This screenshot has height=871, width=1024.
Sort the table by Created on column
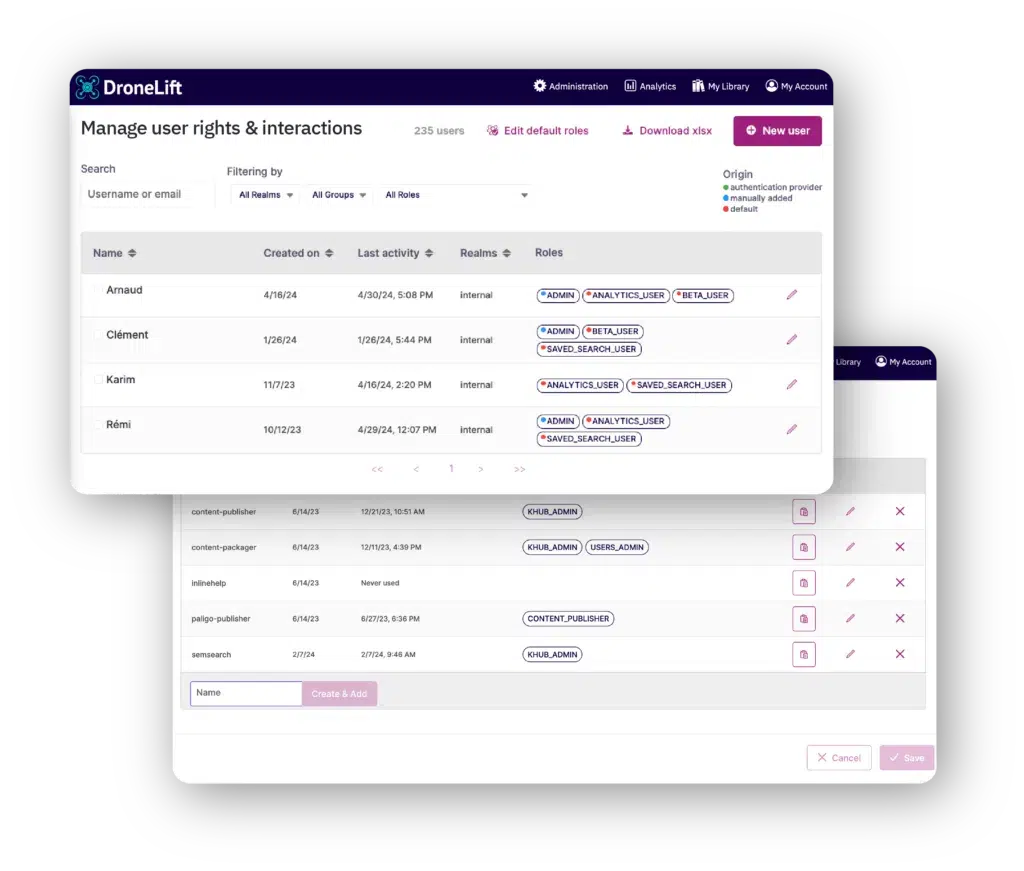pos(298,253)
